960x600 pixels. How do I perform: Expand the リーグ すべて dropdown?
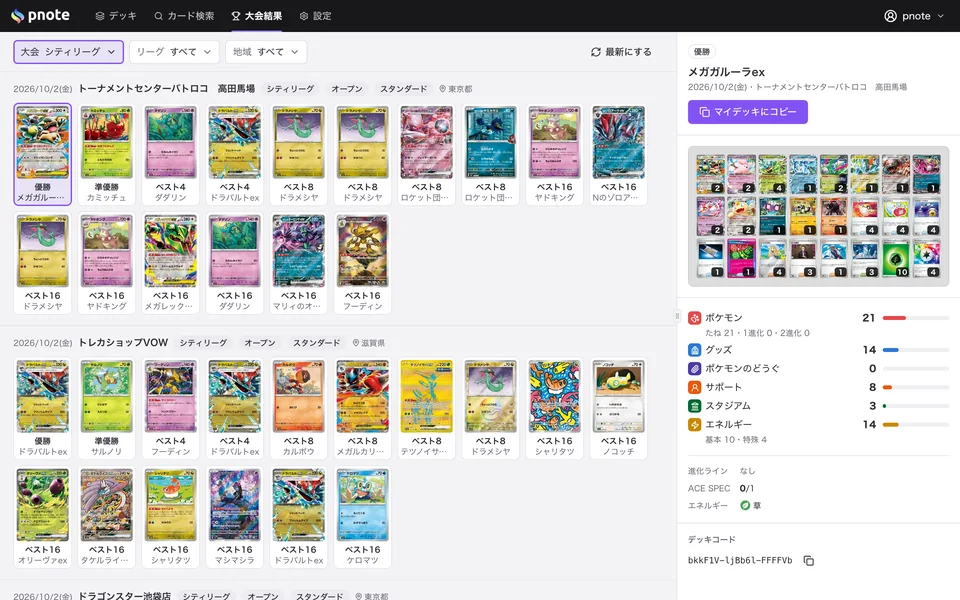pos(174,52)
